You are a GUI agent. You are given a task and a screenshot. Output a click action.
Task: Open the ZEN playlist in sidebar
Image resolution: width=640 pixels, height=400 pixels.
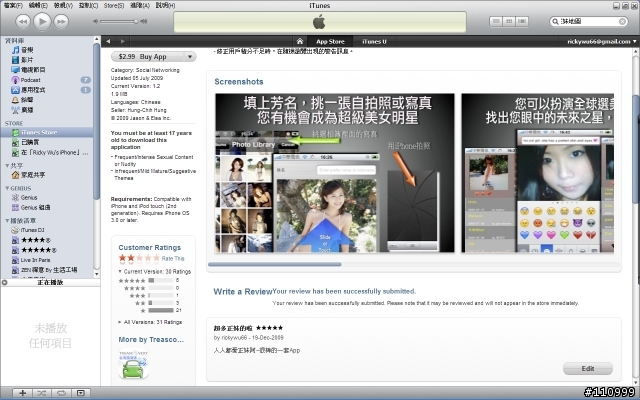tap(44, 270)
